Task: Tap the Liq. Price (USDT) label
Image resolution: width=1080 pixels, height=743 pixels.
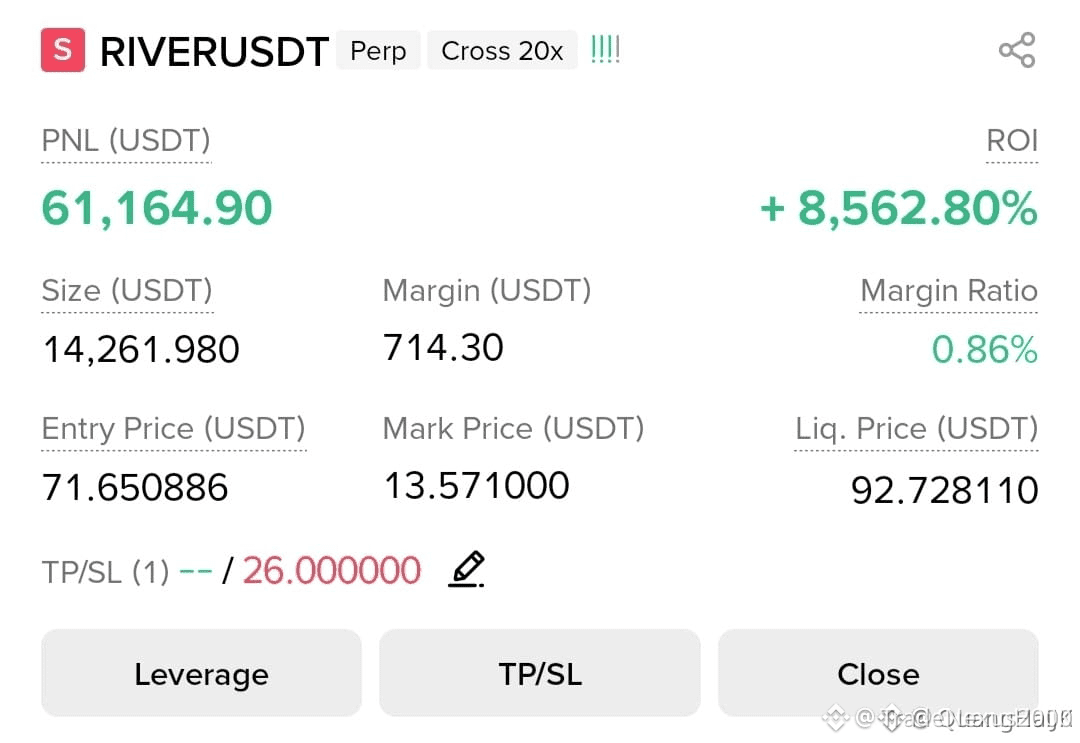Action: (916, 428)
